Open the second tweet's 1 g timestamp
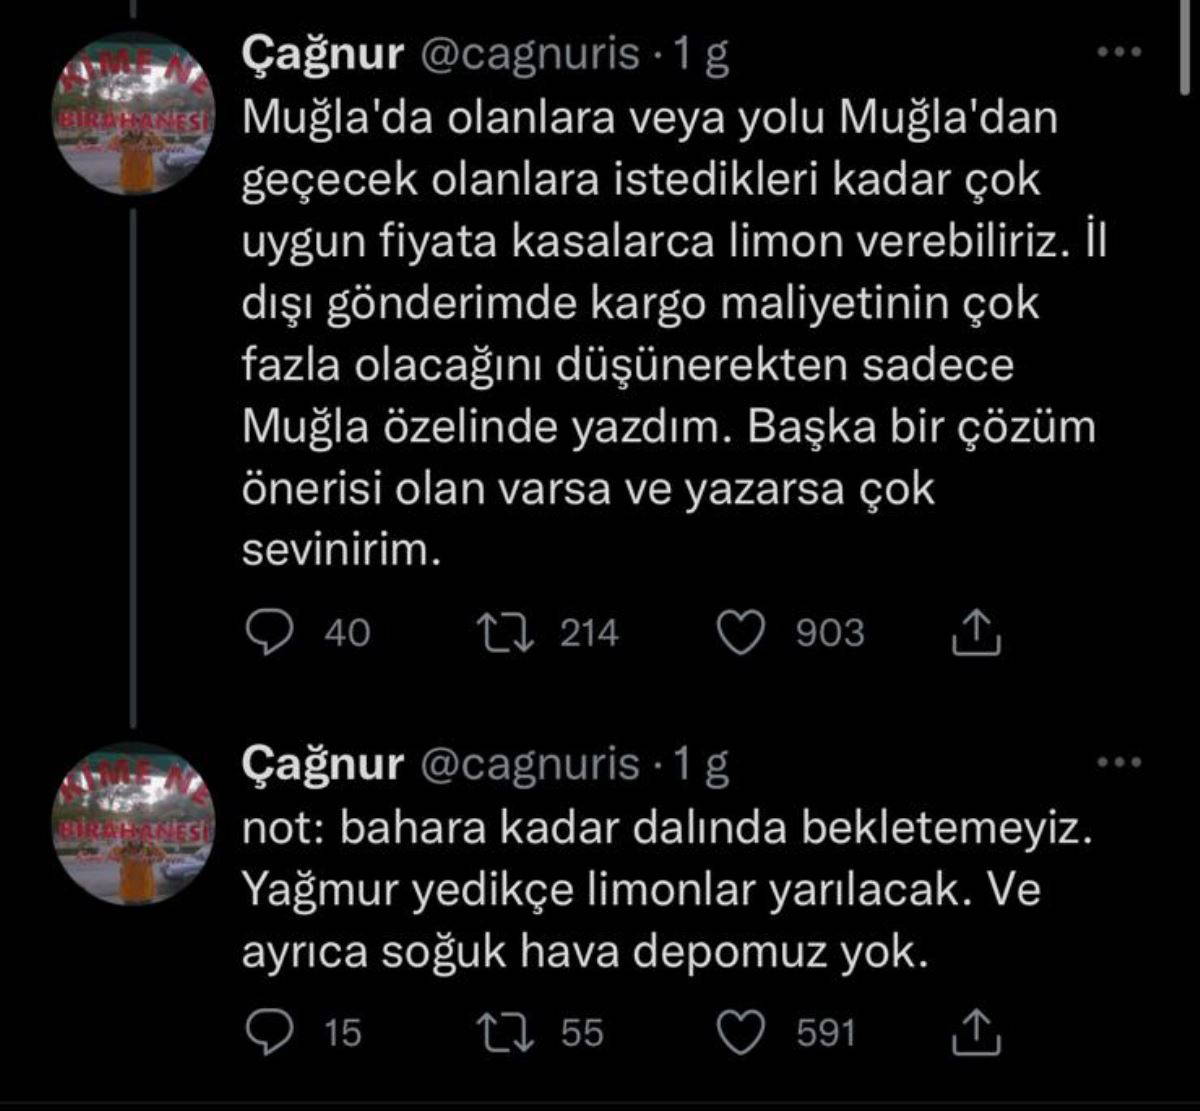 pos(700,765)
